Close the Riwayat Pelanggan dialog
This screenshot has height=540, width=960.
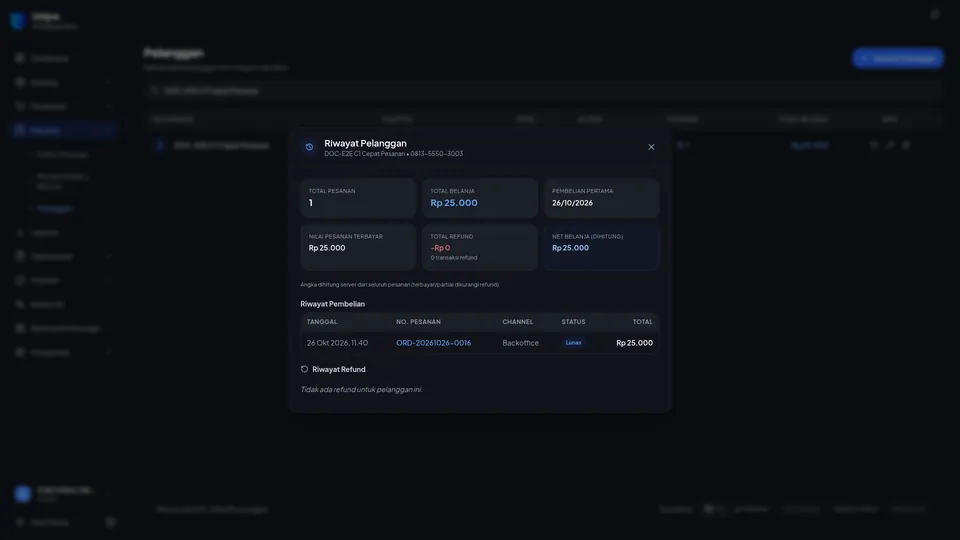coord(651,147)
